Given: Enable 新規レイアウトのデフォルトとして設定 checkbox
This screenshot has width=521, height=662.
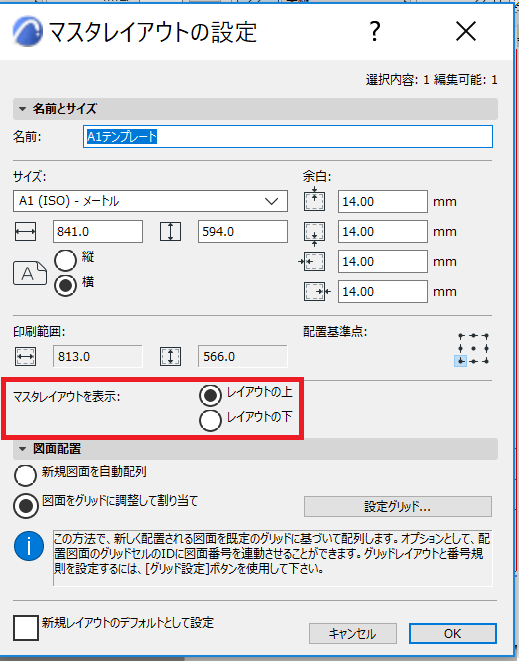Looking at the screenshot, I should point(26,628).
